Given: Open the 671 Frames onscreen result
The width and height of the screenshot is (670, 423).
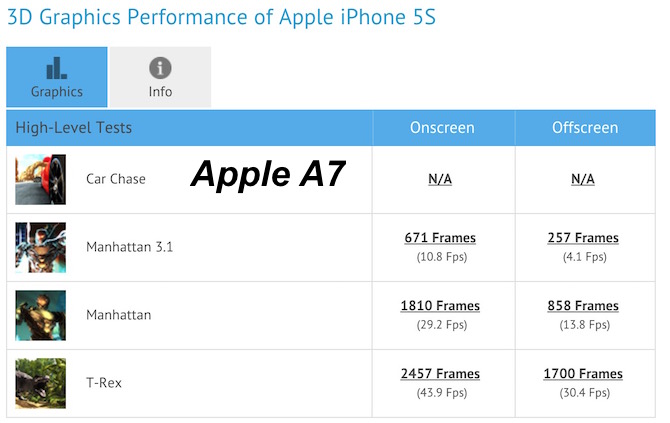Looking at the screenshot, I should pos(440,238).
